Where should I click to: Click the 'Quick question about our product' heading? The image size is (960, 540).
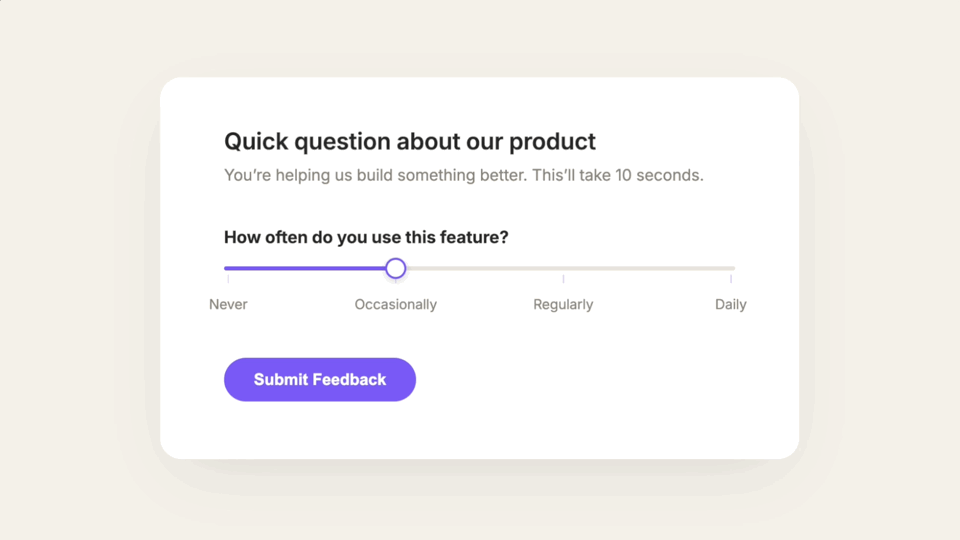click(410, 141)
